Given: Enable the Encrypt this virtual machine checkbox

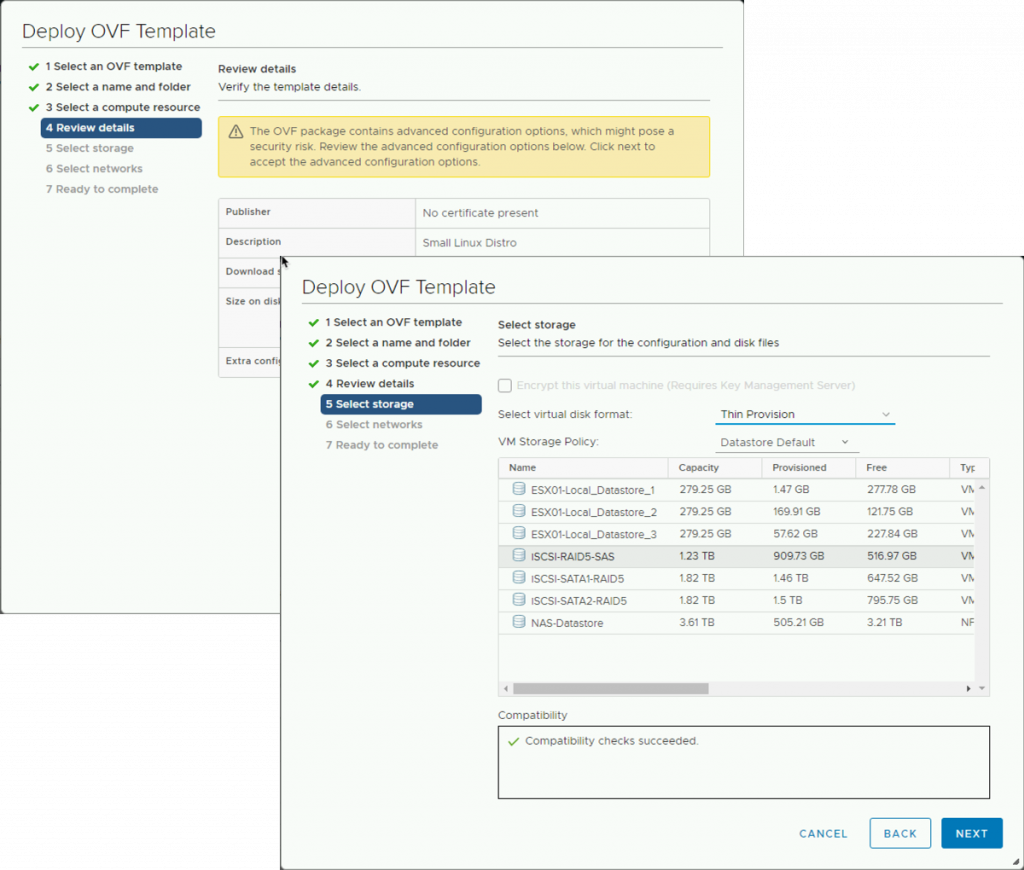Looking at the screenshot, I should (x=505, y=385).
